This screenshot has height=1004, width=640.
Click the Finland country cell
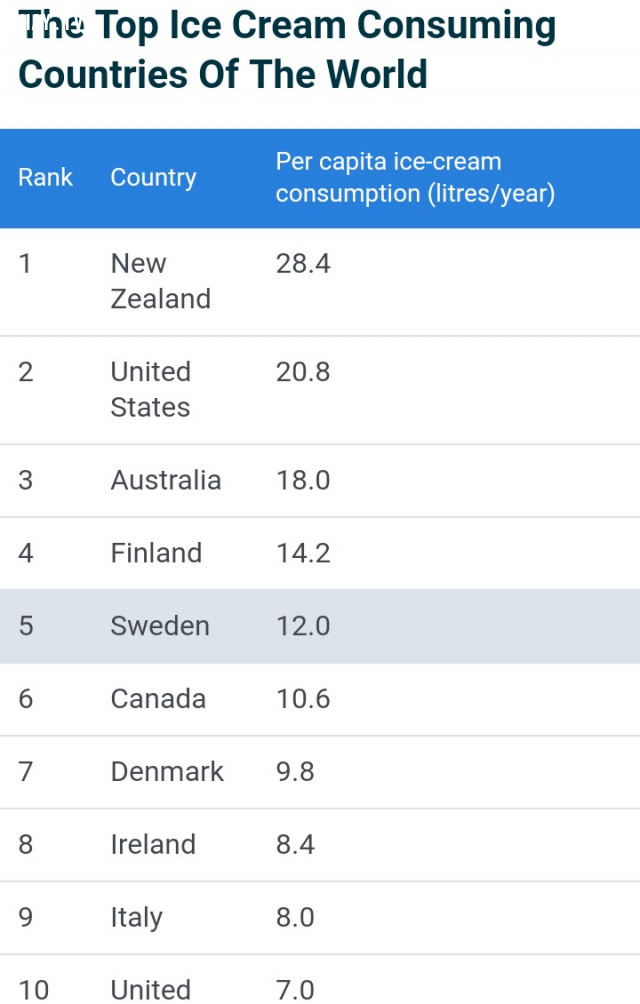(x=156, y=553)
